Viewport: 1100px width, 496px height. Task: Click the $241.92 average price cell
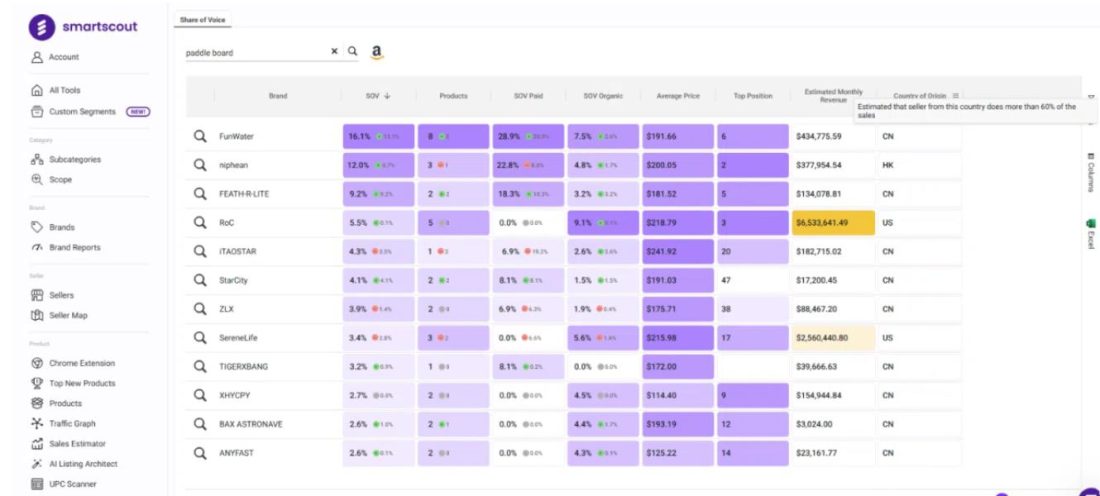click(x=678, y=251)
